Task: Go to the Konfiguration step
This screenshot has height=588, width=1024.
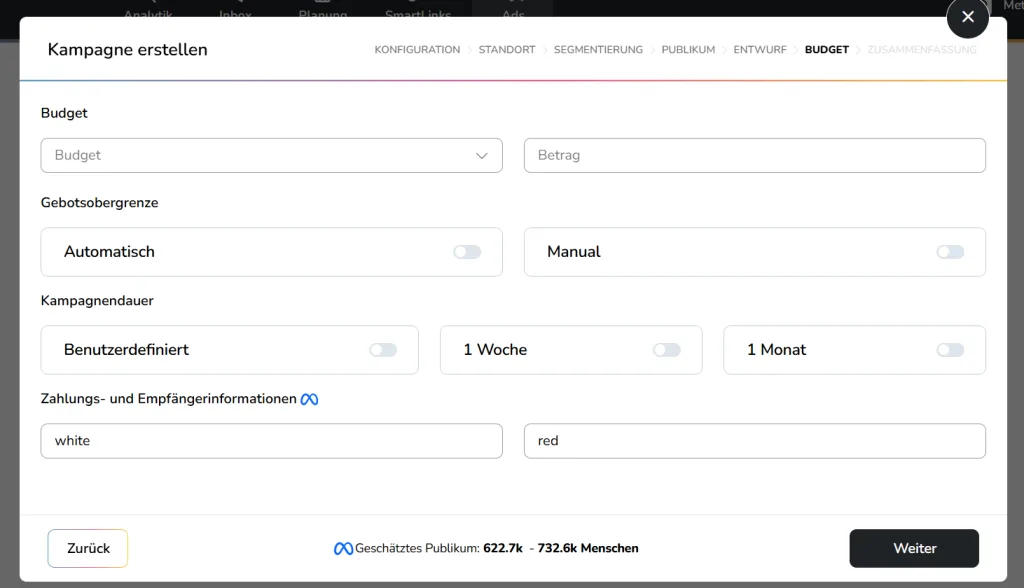Action: click(x=417, y=50)
